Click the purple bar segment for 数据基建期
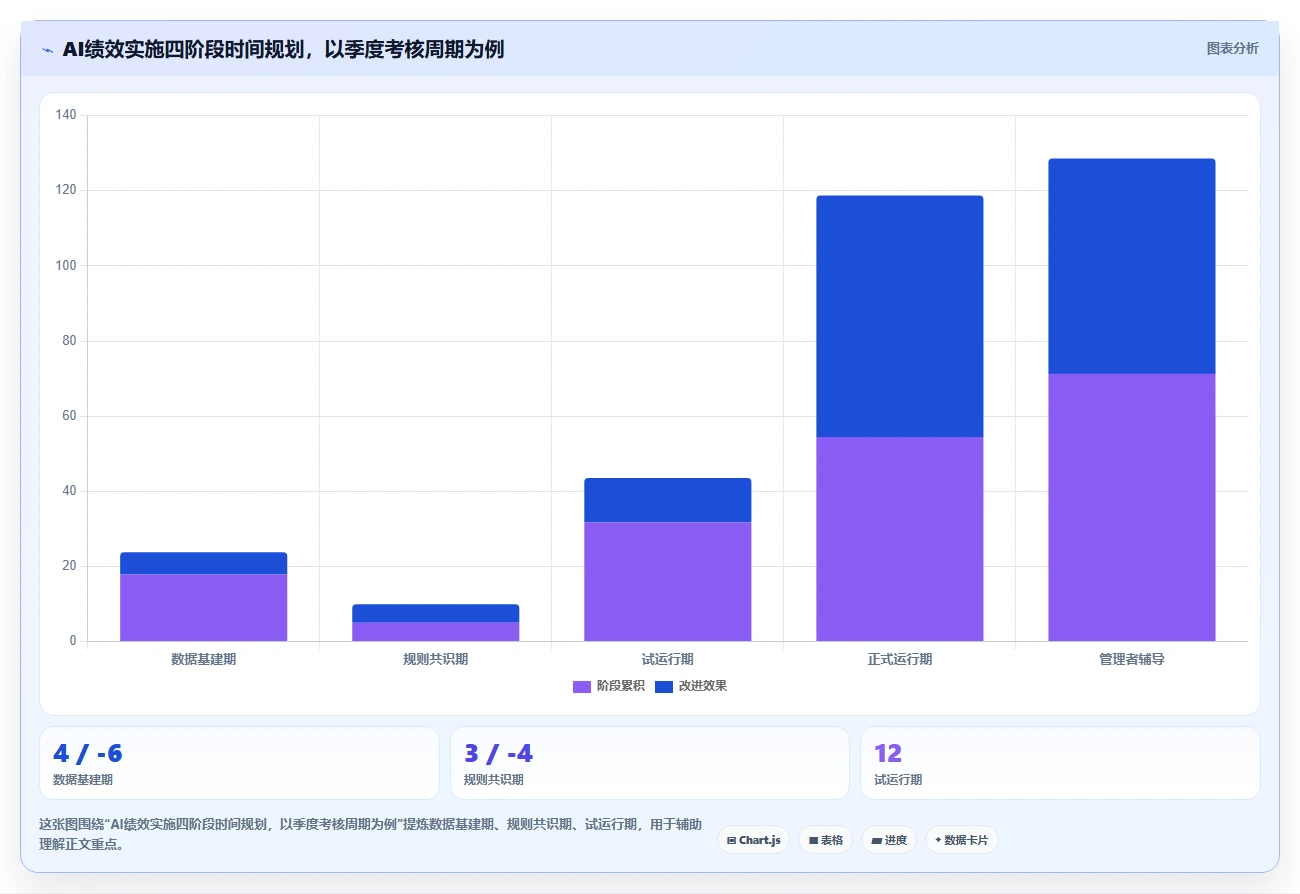The width and height of the screenshot is (1300, 894). pyautogui.click(x=204, y=607)
